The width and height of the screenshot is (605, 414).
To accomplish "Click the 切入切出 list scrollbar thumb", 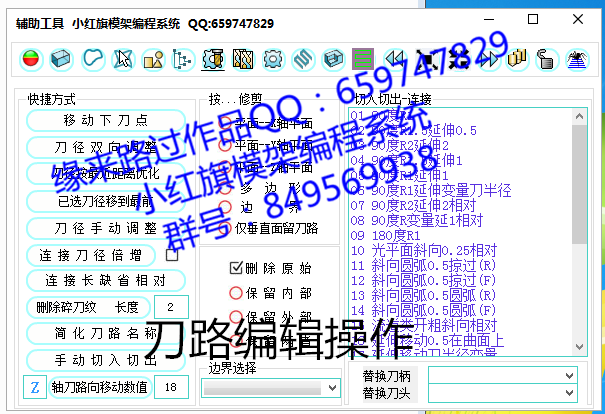I will 579,184.
